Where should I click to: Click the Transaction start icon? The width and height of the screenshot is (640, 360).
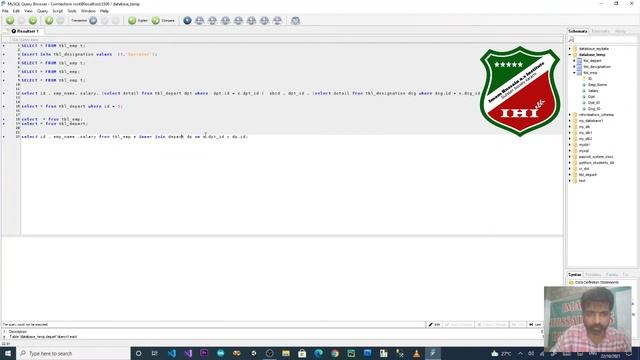tap(93, 20)
